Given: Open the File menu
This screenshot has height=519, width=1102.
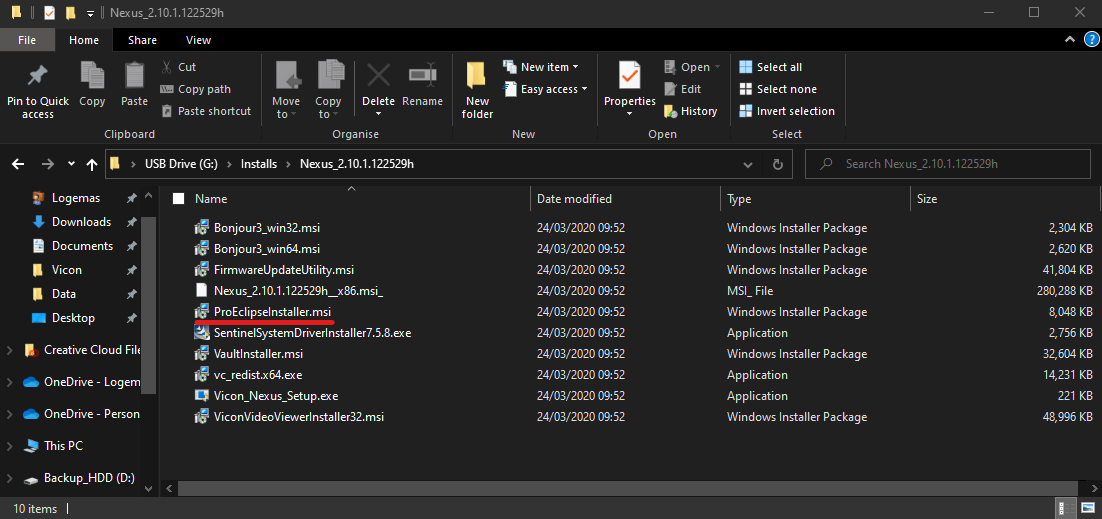Looking at the screenshot, I should pyautogui.click(x=27, y=40).
